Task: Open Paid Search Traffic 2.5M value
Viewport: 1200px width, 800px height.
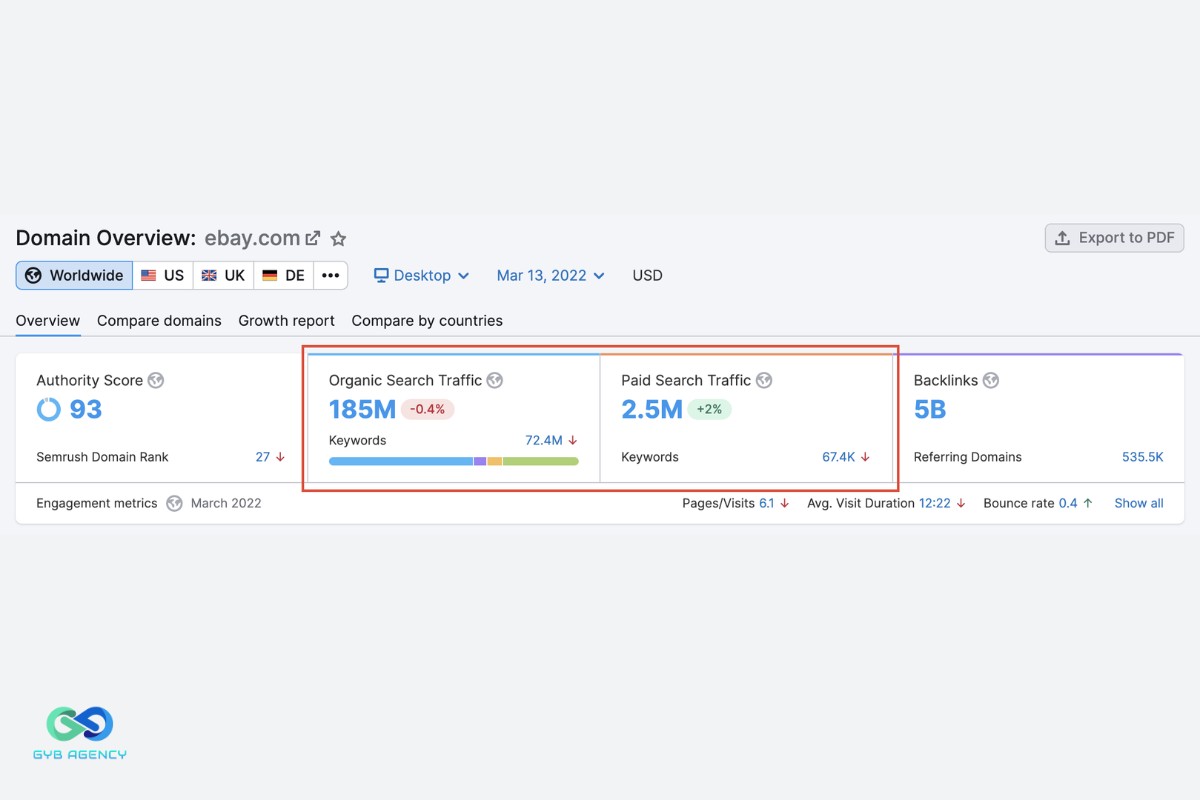Action: pos(652,409)
